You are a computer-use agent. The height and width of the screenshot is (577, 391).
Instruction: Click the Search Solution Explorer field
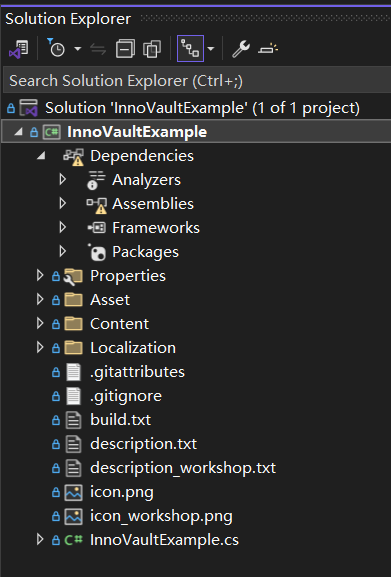pyautogui.click(x=197, y=81)
